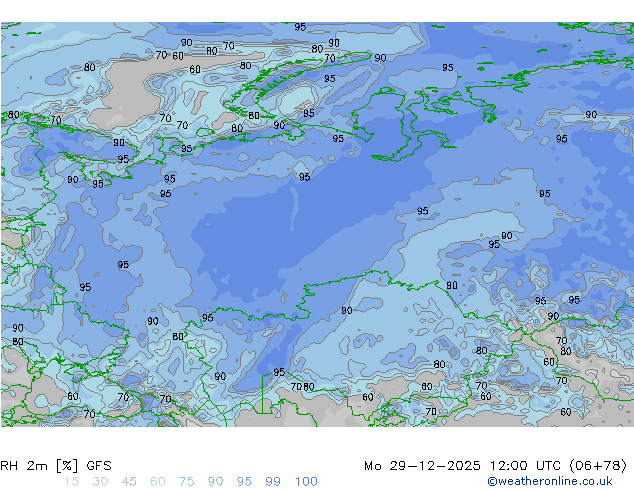Viewport: 634px width, 490px height.
Task: Click the legend value 99
Action: [x=273, y=482]
